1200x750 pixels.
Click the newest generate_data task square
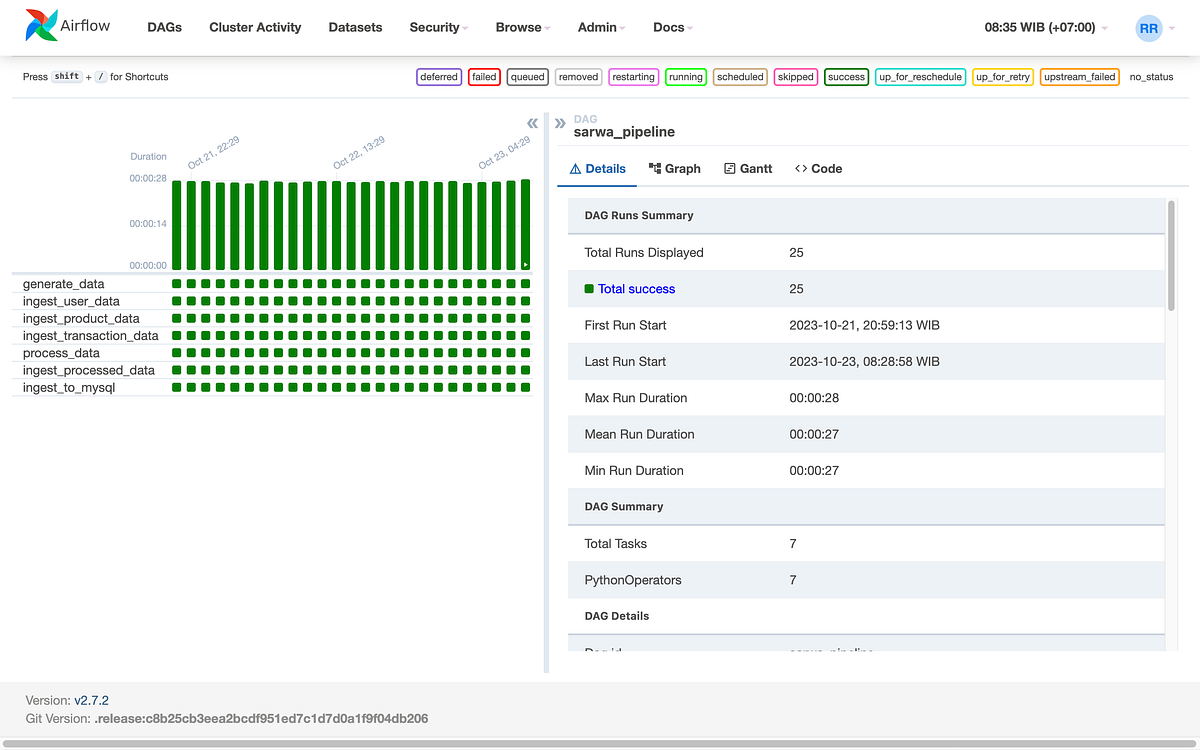pyautogui.click(x=525, y=284)
